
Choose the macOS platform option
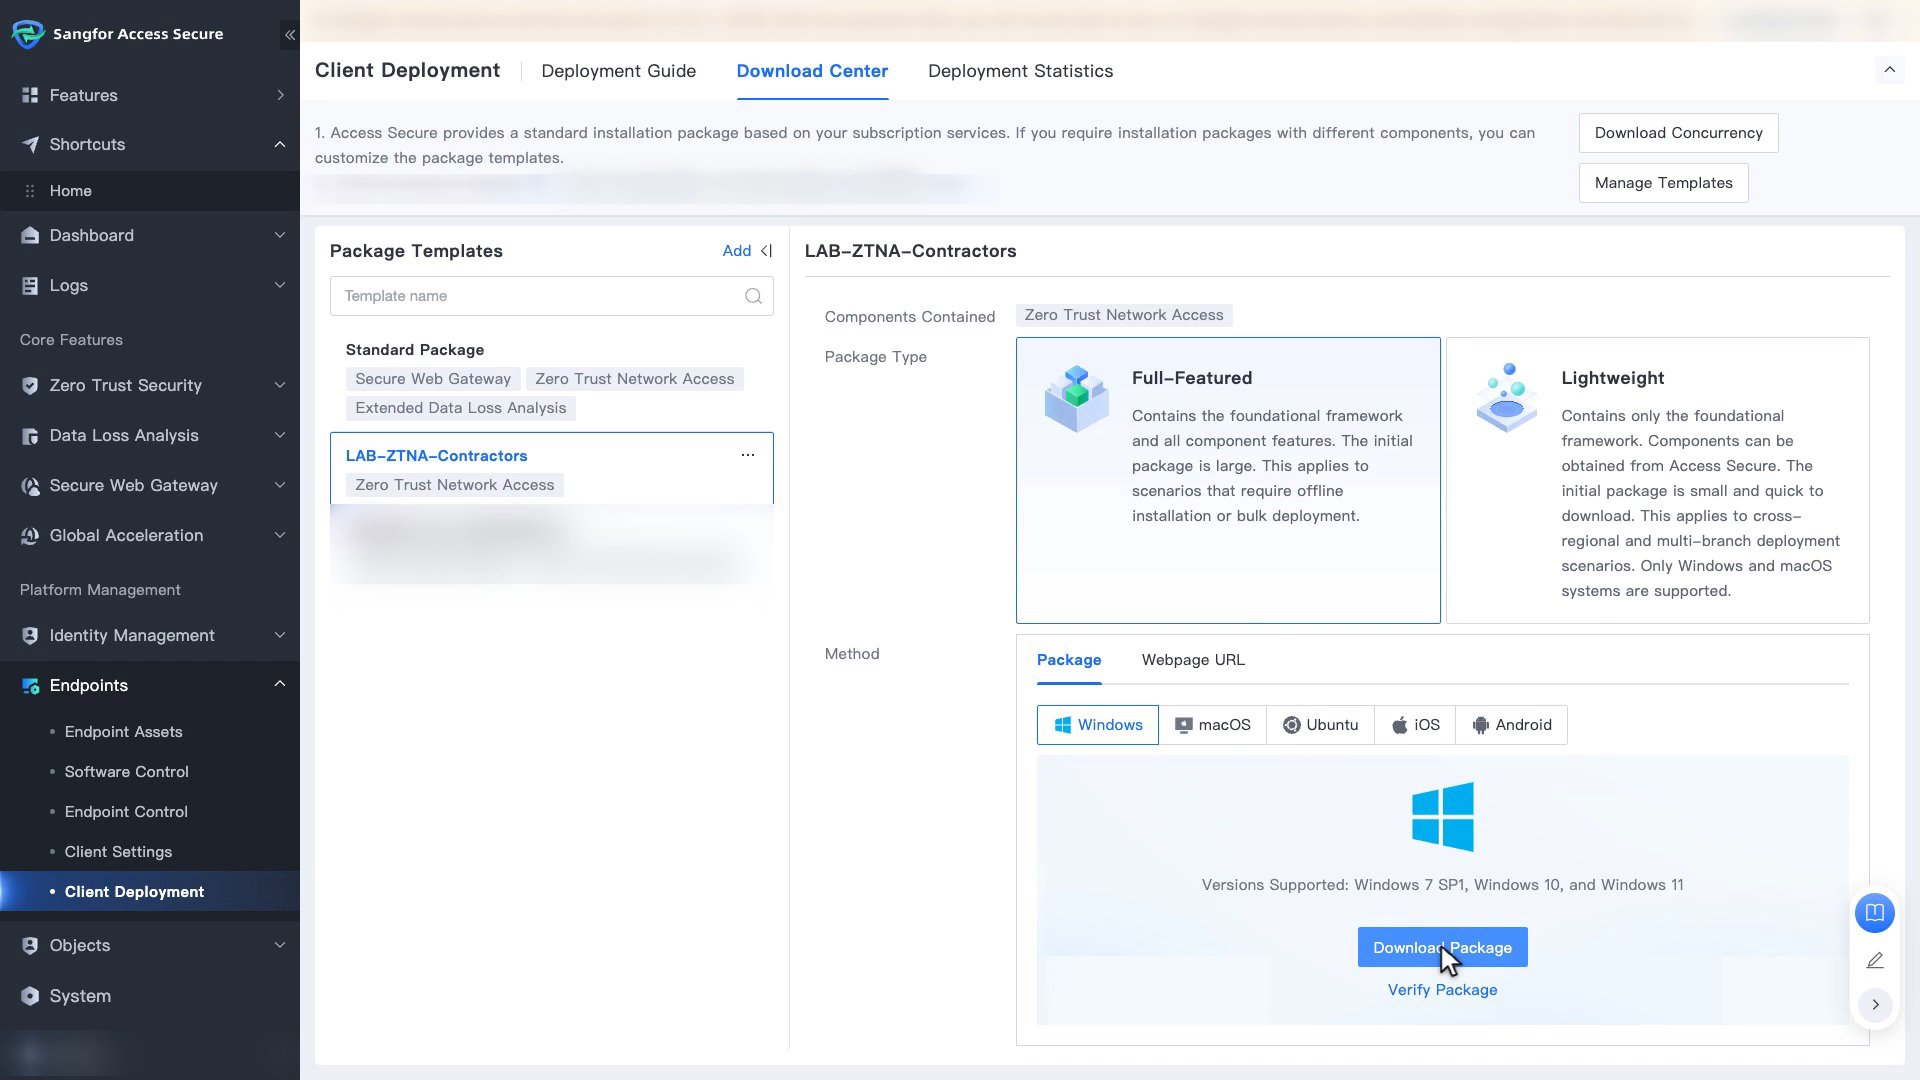coord(1212,725)
